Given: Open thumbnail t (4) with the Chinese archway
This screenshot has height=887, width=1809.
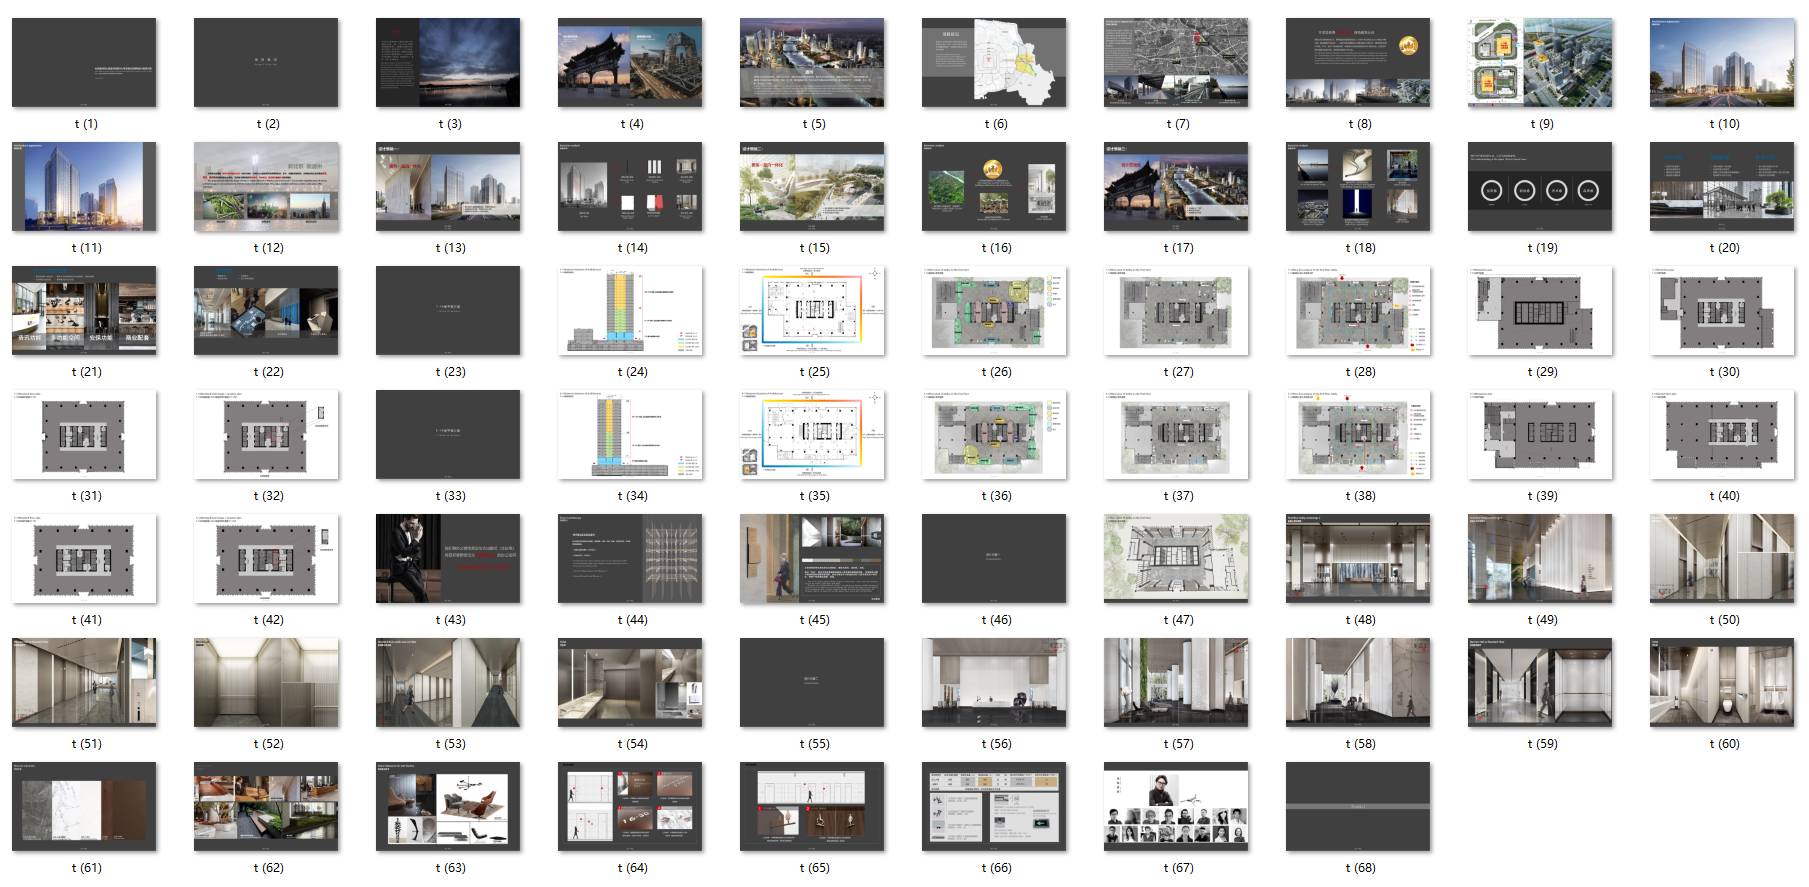Looking at the screenshot, I should tap(630, 62).
